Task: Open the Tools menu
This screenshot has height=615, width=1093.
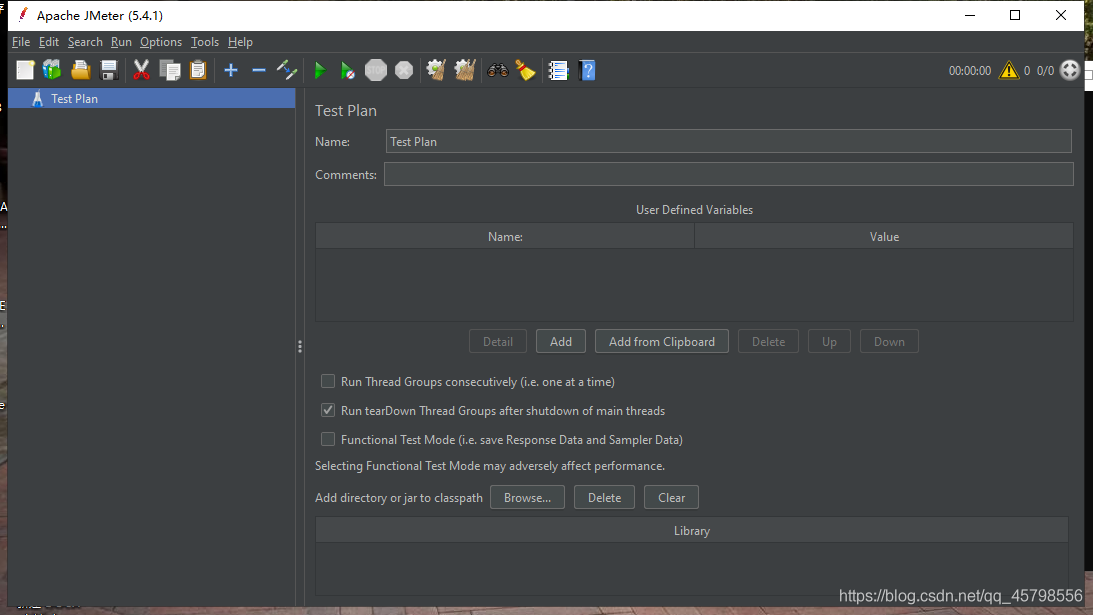Action: [x=205, y=42]
